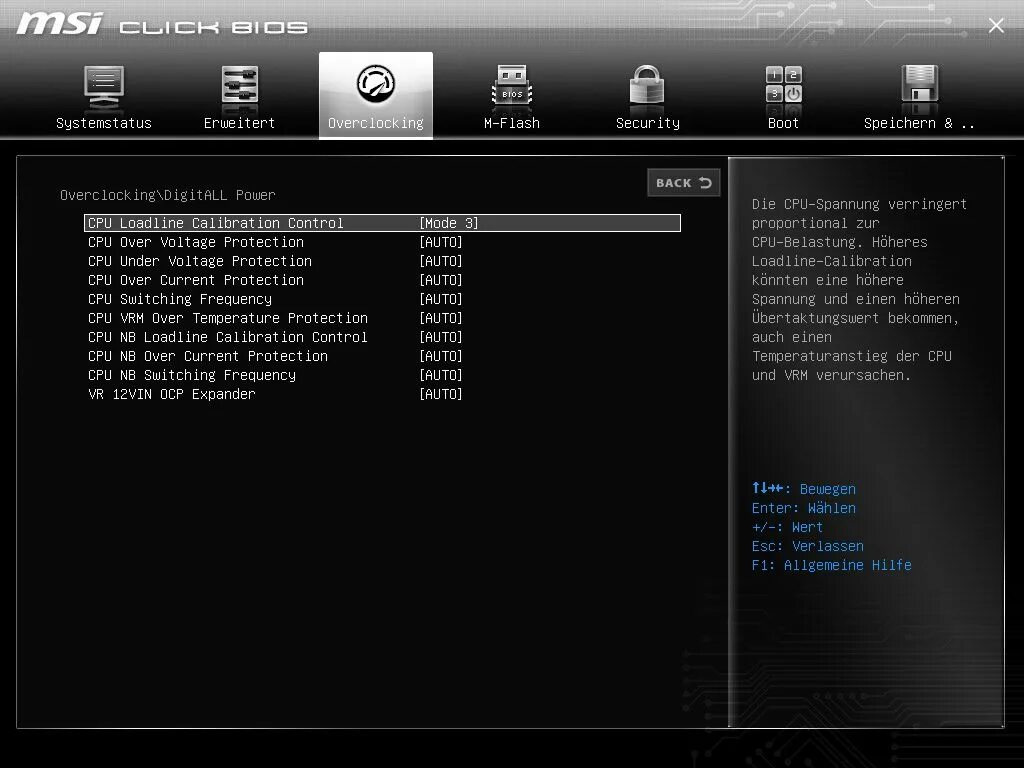Click the MSI Click BIOS logo
This screenshot has width=1024, height=768.
pyautogui.click(x=162, y=24)
